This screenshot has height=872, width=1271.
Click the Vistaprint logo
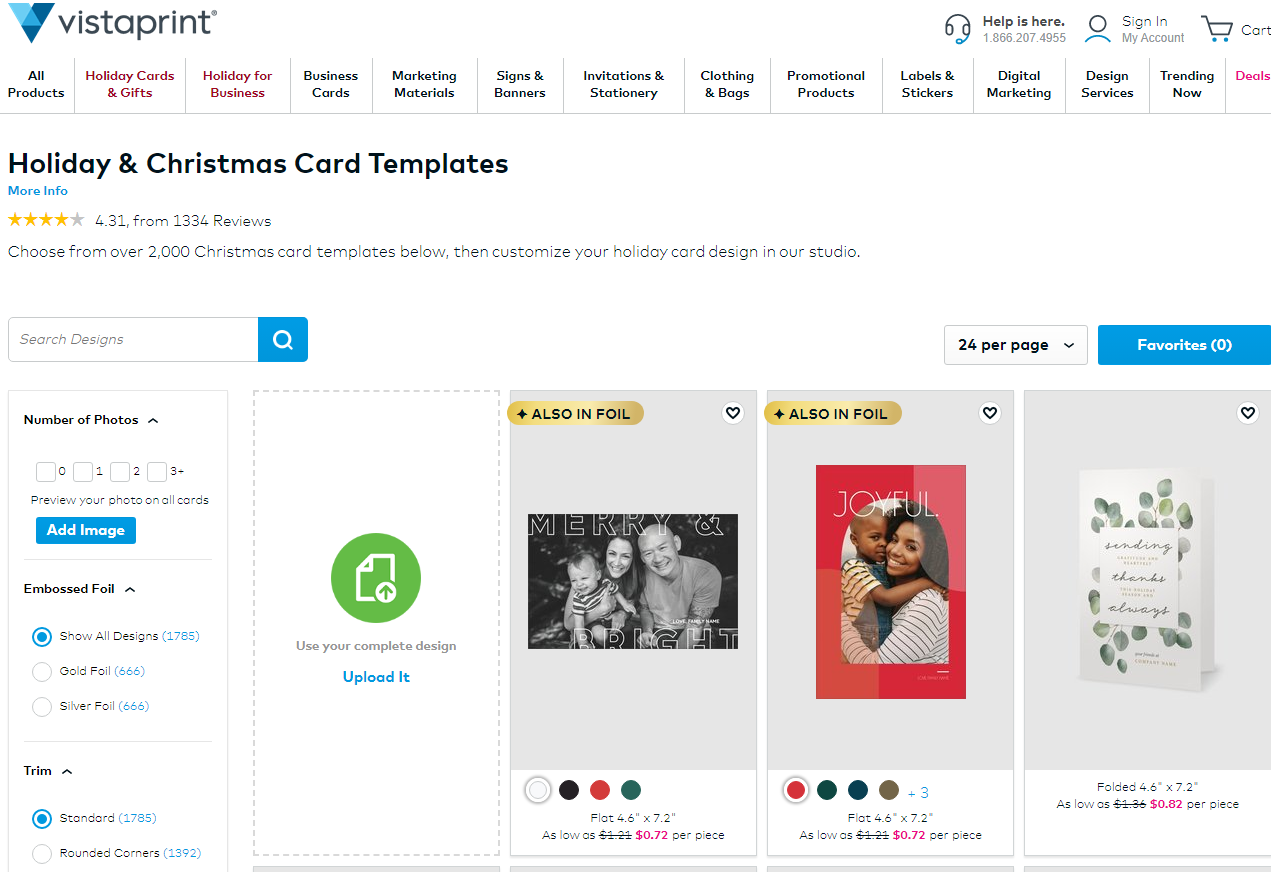pyautogui.click(x=112, y=24)
